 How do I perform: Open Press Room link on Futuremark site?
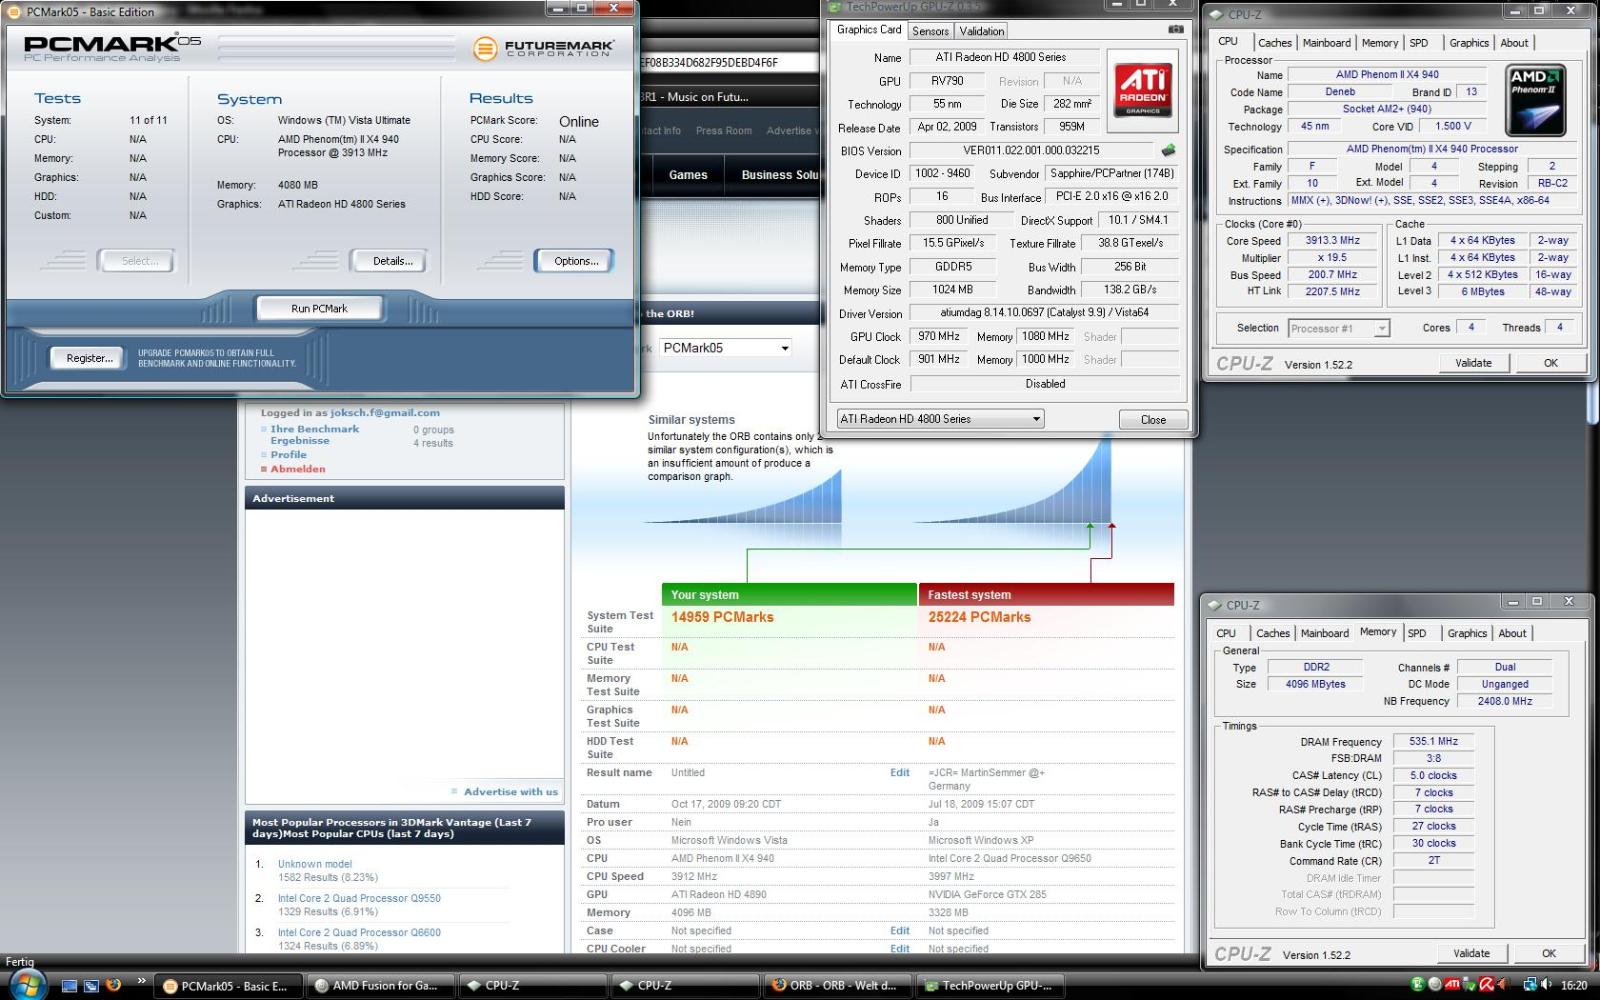pyautogui.click(x=724, y=131)
